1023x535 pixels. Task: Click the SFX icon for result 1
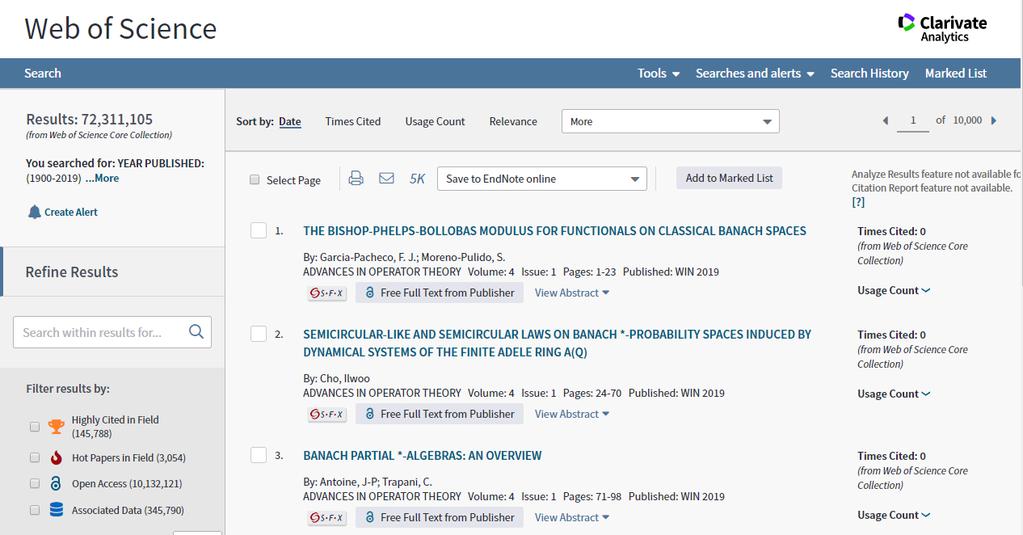[327, 293]
